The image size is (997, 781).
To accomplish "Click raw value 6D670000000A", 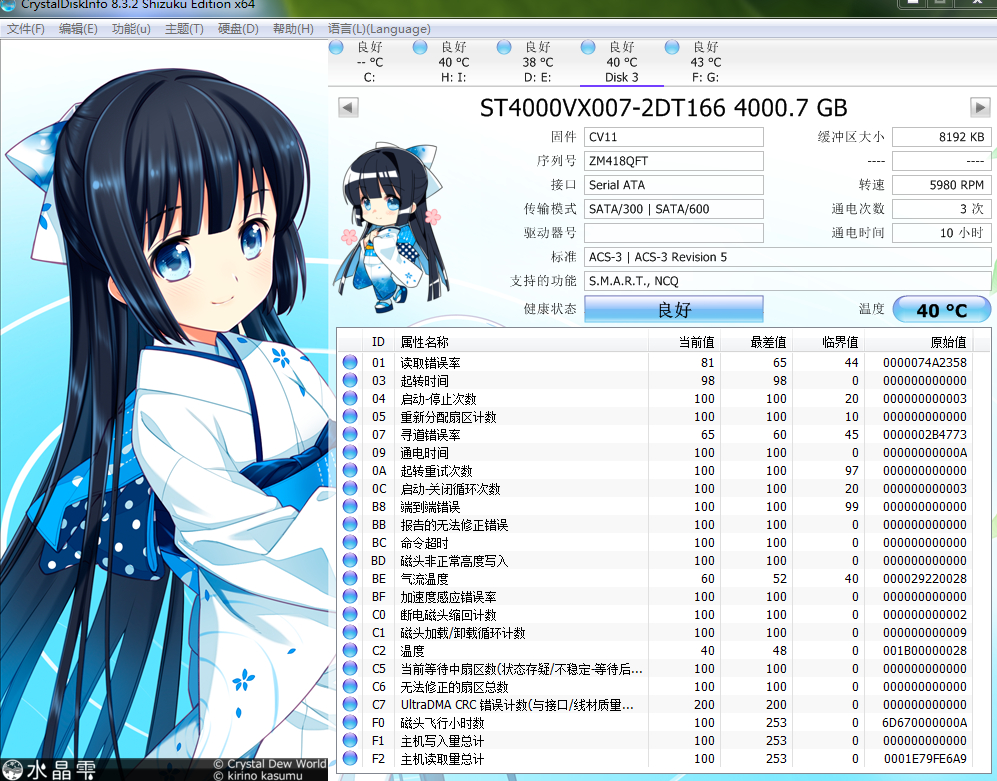I will [x=925, y=722].
